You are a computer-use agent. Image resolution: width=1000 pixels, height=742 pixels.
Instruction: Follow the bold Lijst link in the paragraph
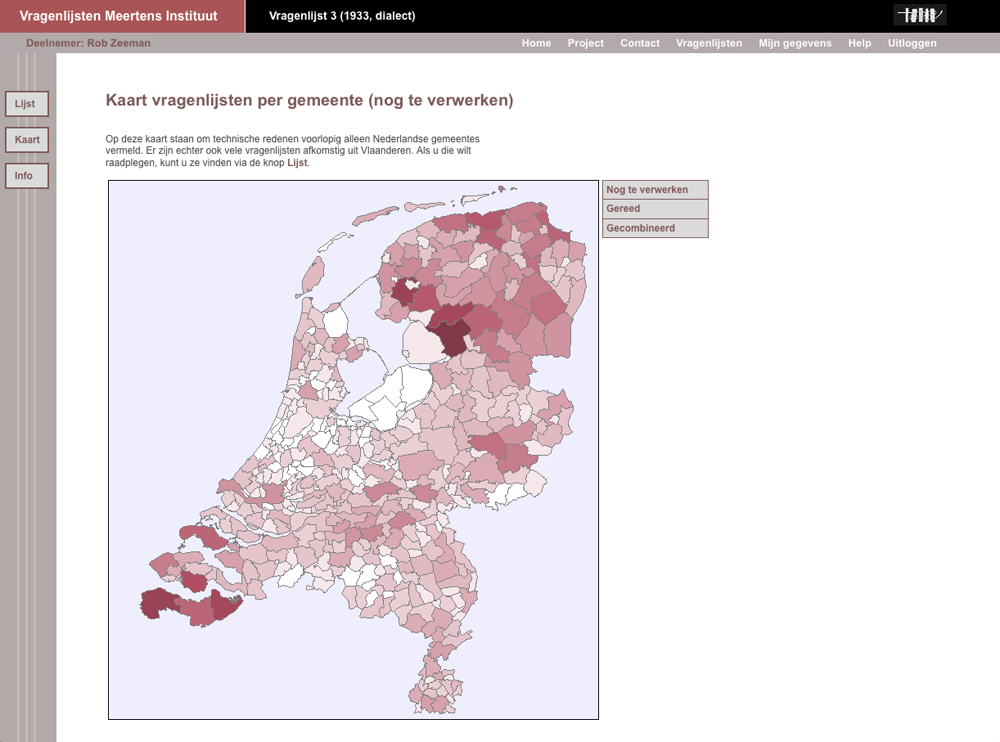pos(297,162)
